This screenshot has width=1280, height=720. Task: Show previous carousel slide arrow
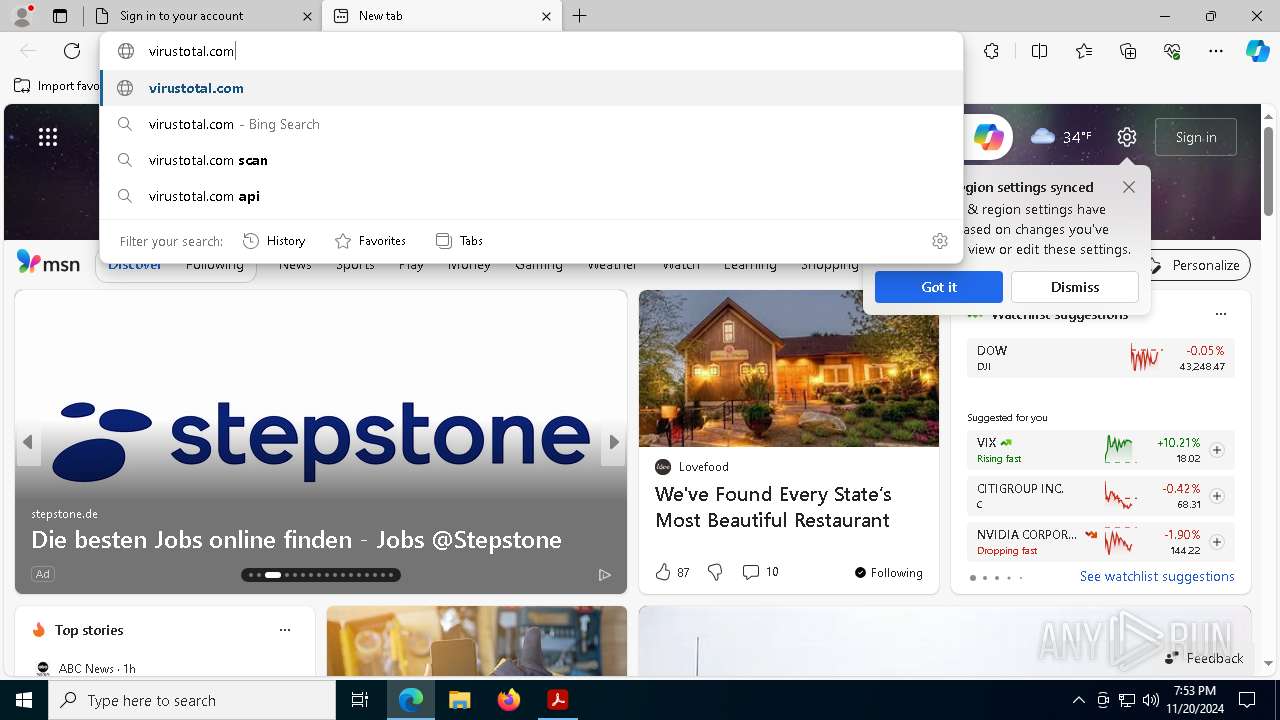pos(28,442)
